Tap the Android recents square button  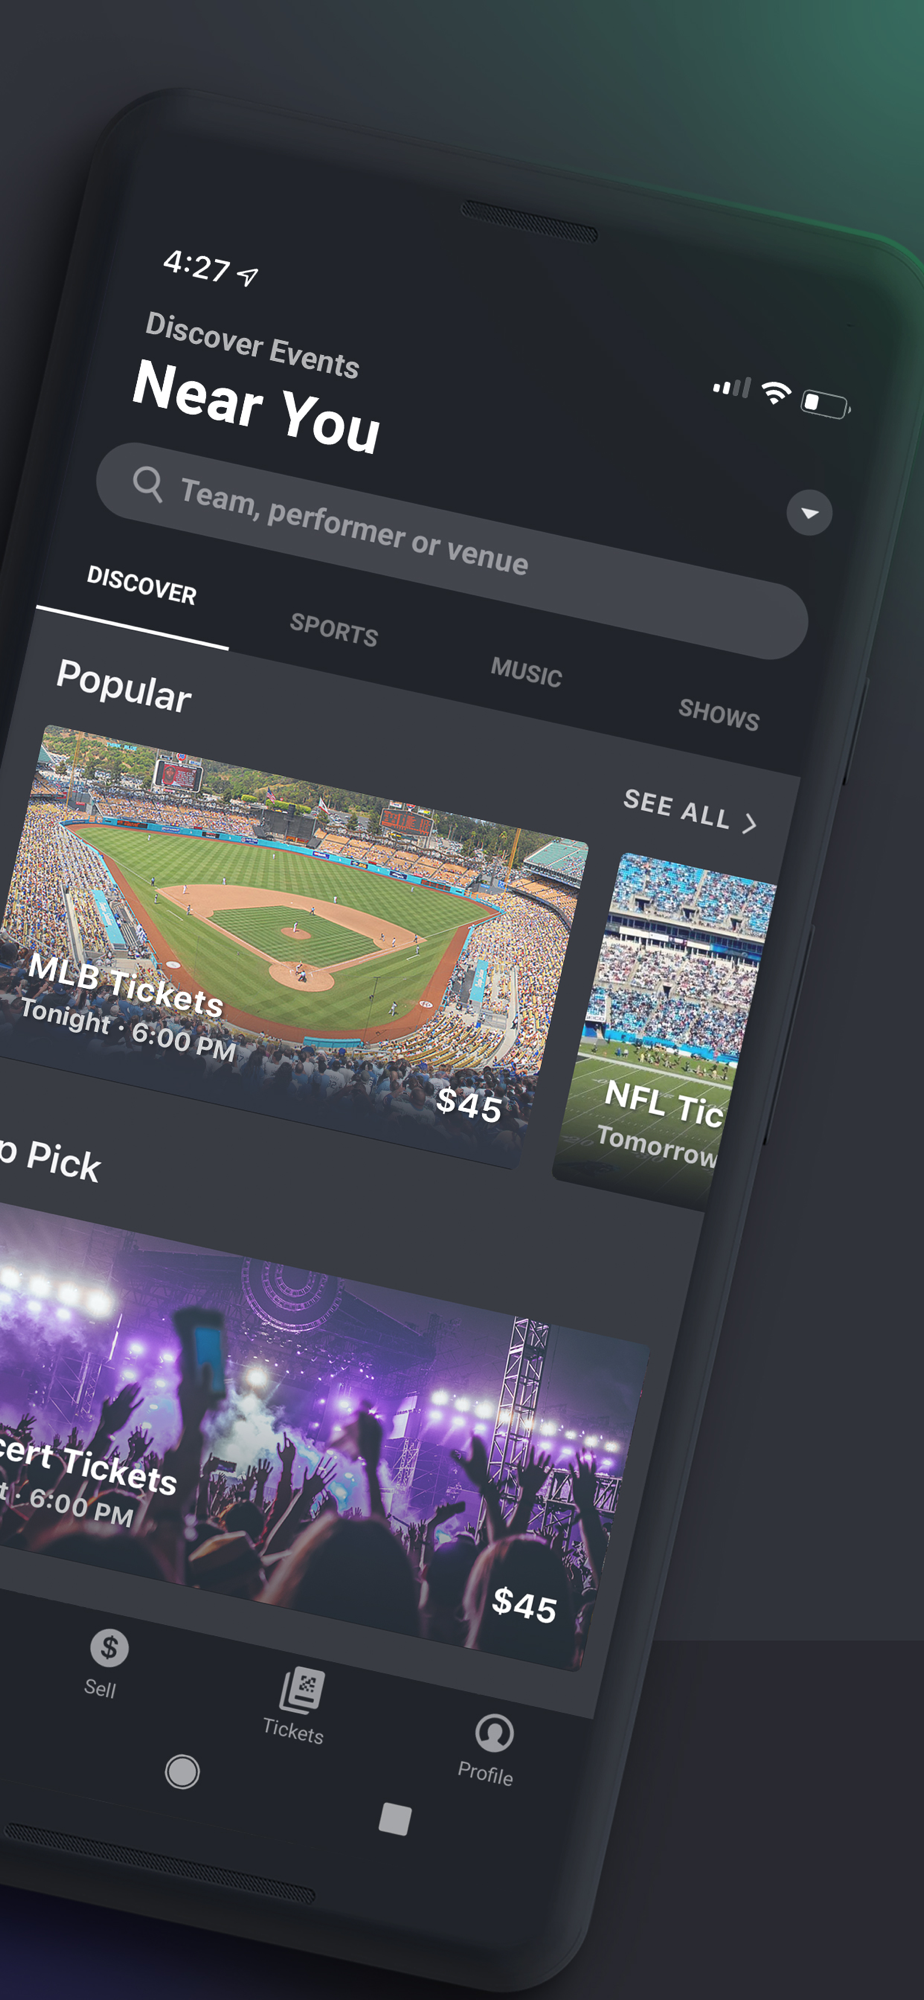395,1819
